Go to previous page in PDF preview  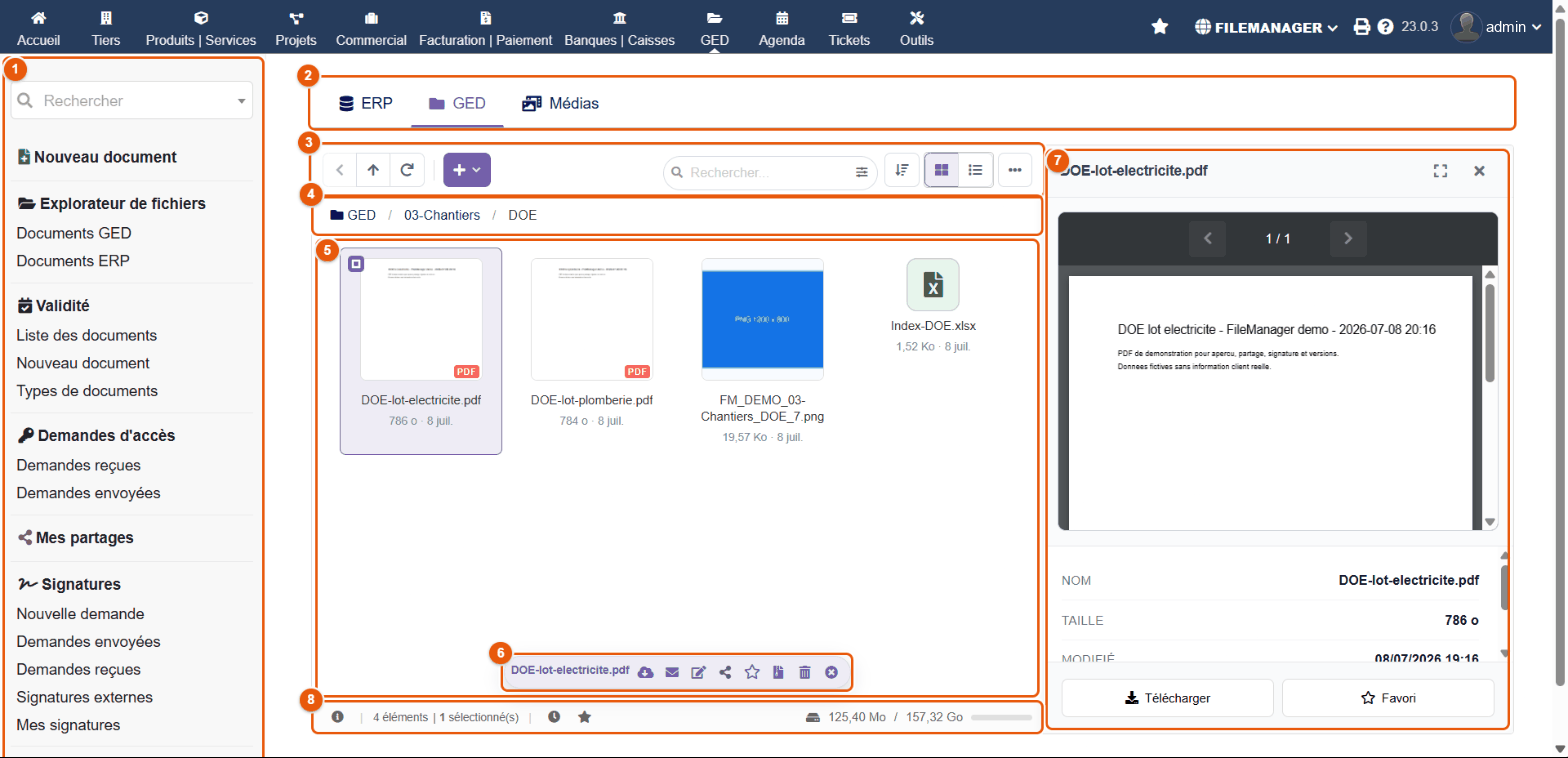[x=1207, y=238]
